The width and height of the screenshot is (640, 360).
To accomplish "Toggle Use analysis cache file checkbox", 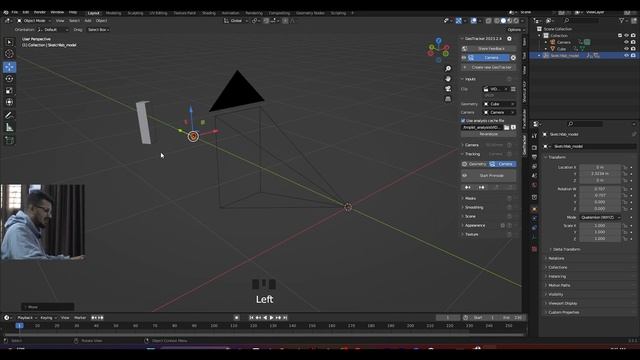I will [x=463, y=121].
